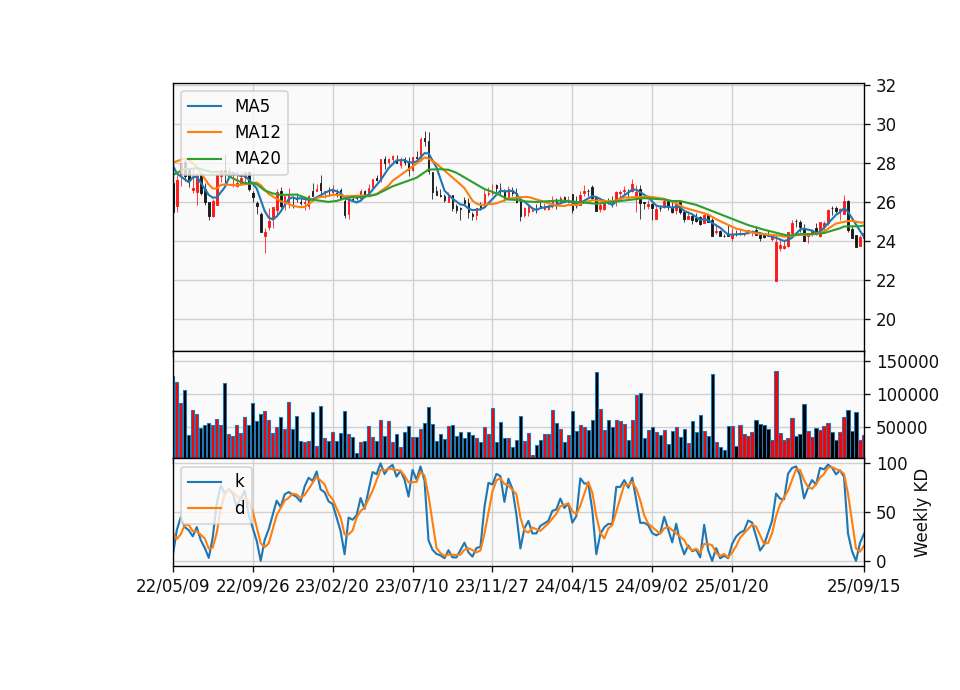This screenshot has height=690, width=960.
Task: Click the 25/09/15 date tick label
Action: [864, 586]
